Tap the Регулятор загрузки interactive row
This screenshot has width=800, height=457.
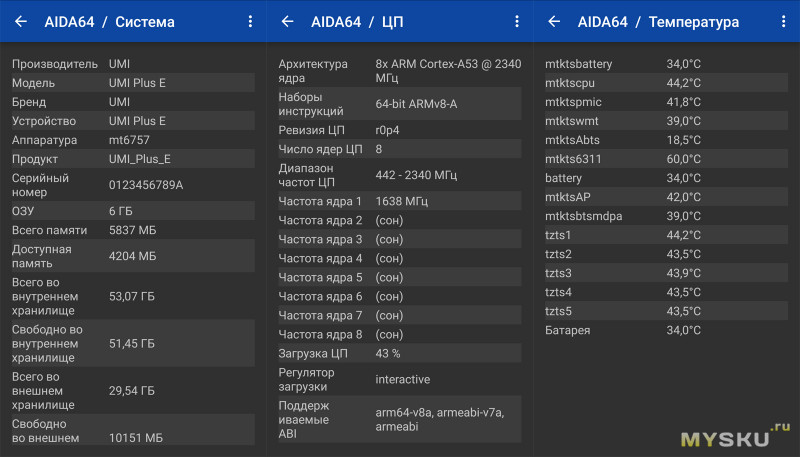pos(400,379)
